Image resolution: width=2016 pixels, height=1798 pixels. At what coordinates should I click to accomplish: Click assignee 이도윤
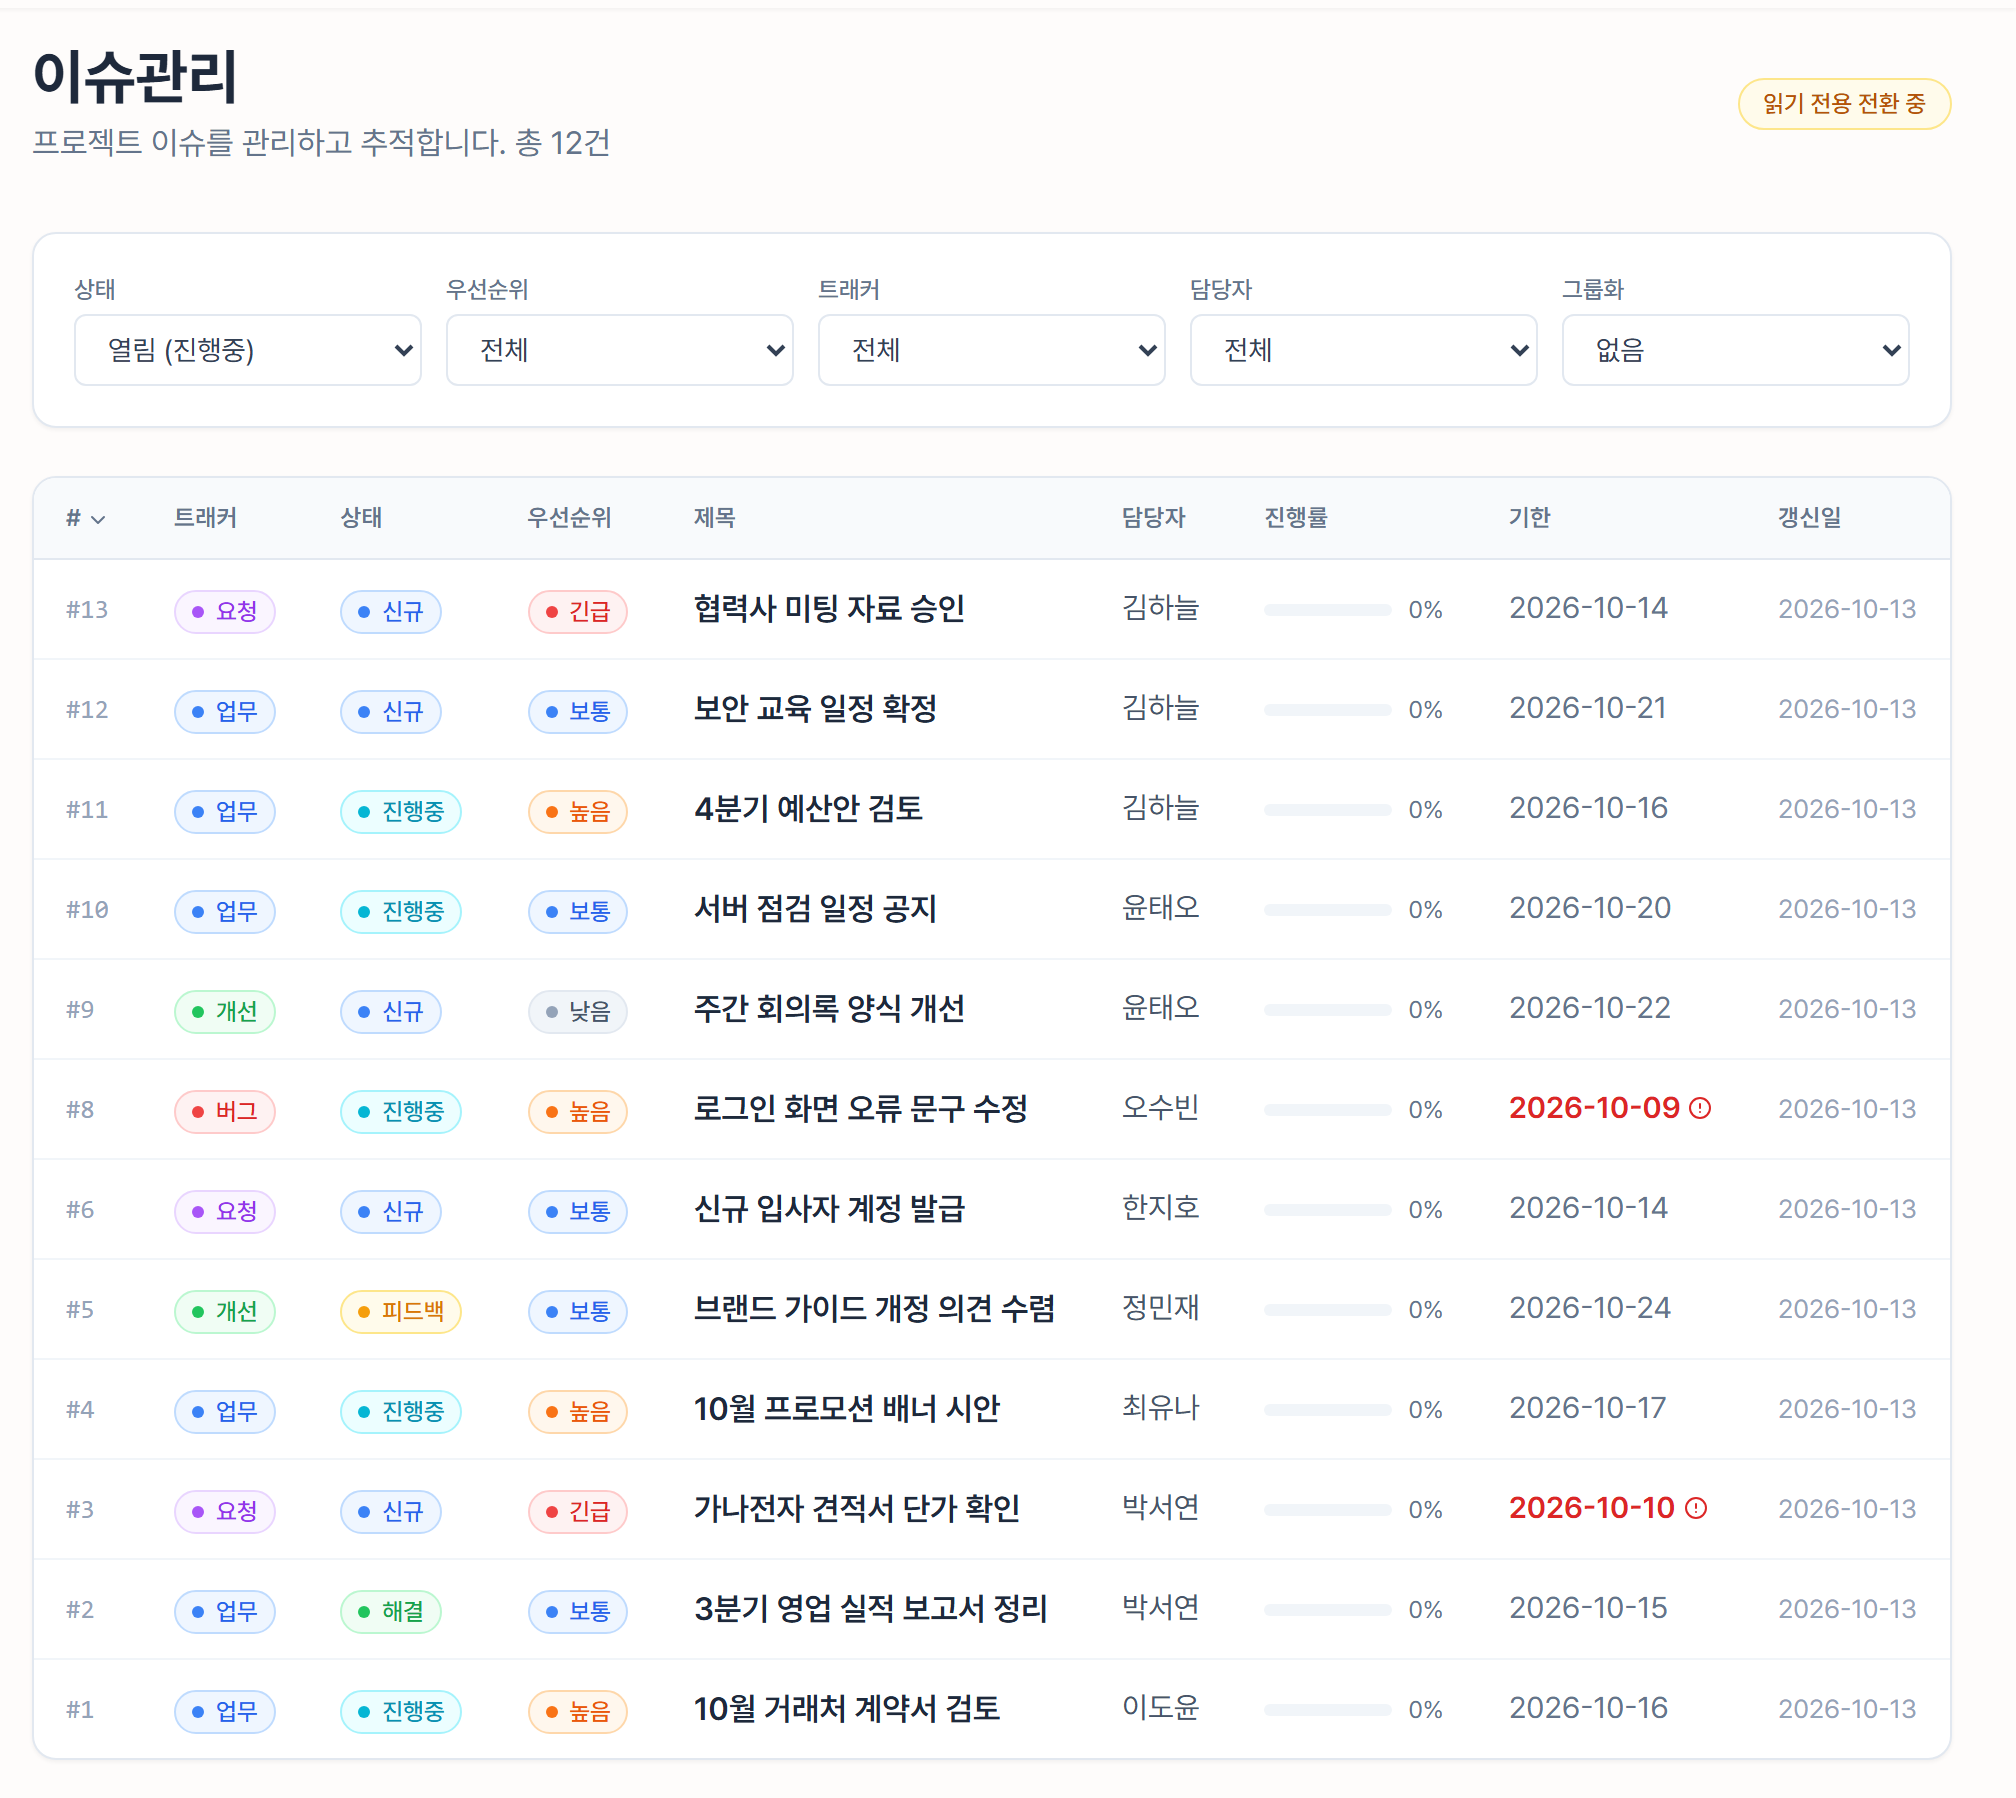pyautogui.click(x=1160, y=1708)
